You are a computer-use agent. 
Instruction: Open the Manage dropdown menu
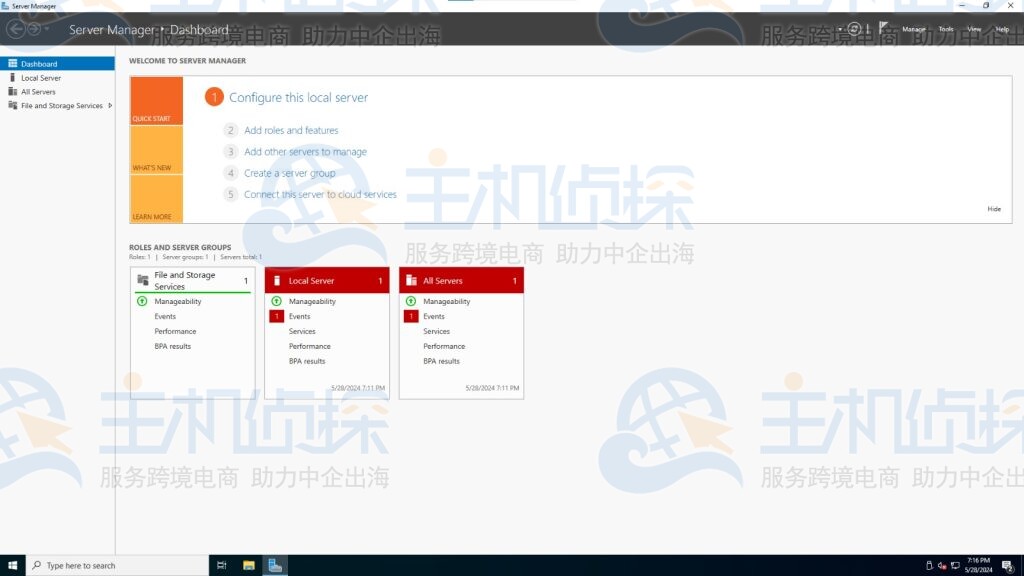(914, 29)
